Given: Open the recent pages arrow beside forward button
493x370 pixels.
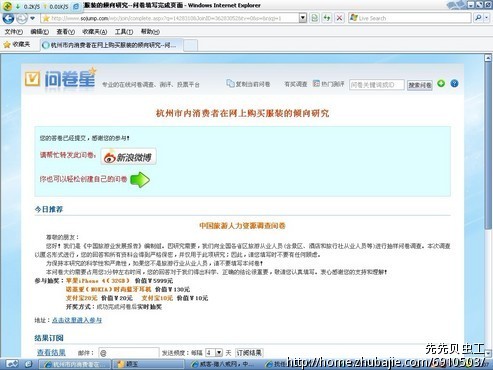Looking at the screenshot, I should (x=32, y=18).
